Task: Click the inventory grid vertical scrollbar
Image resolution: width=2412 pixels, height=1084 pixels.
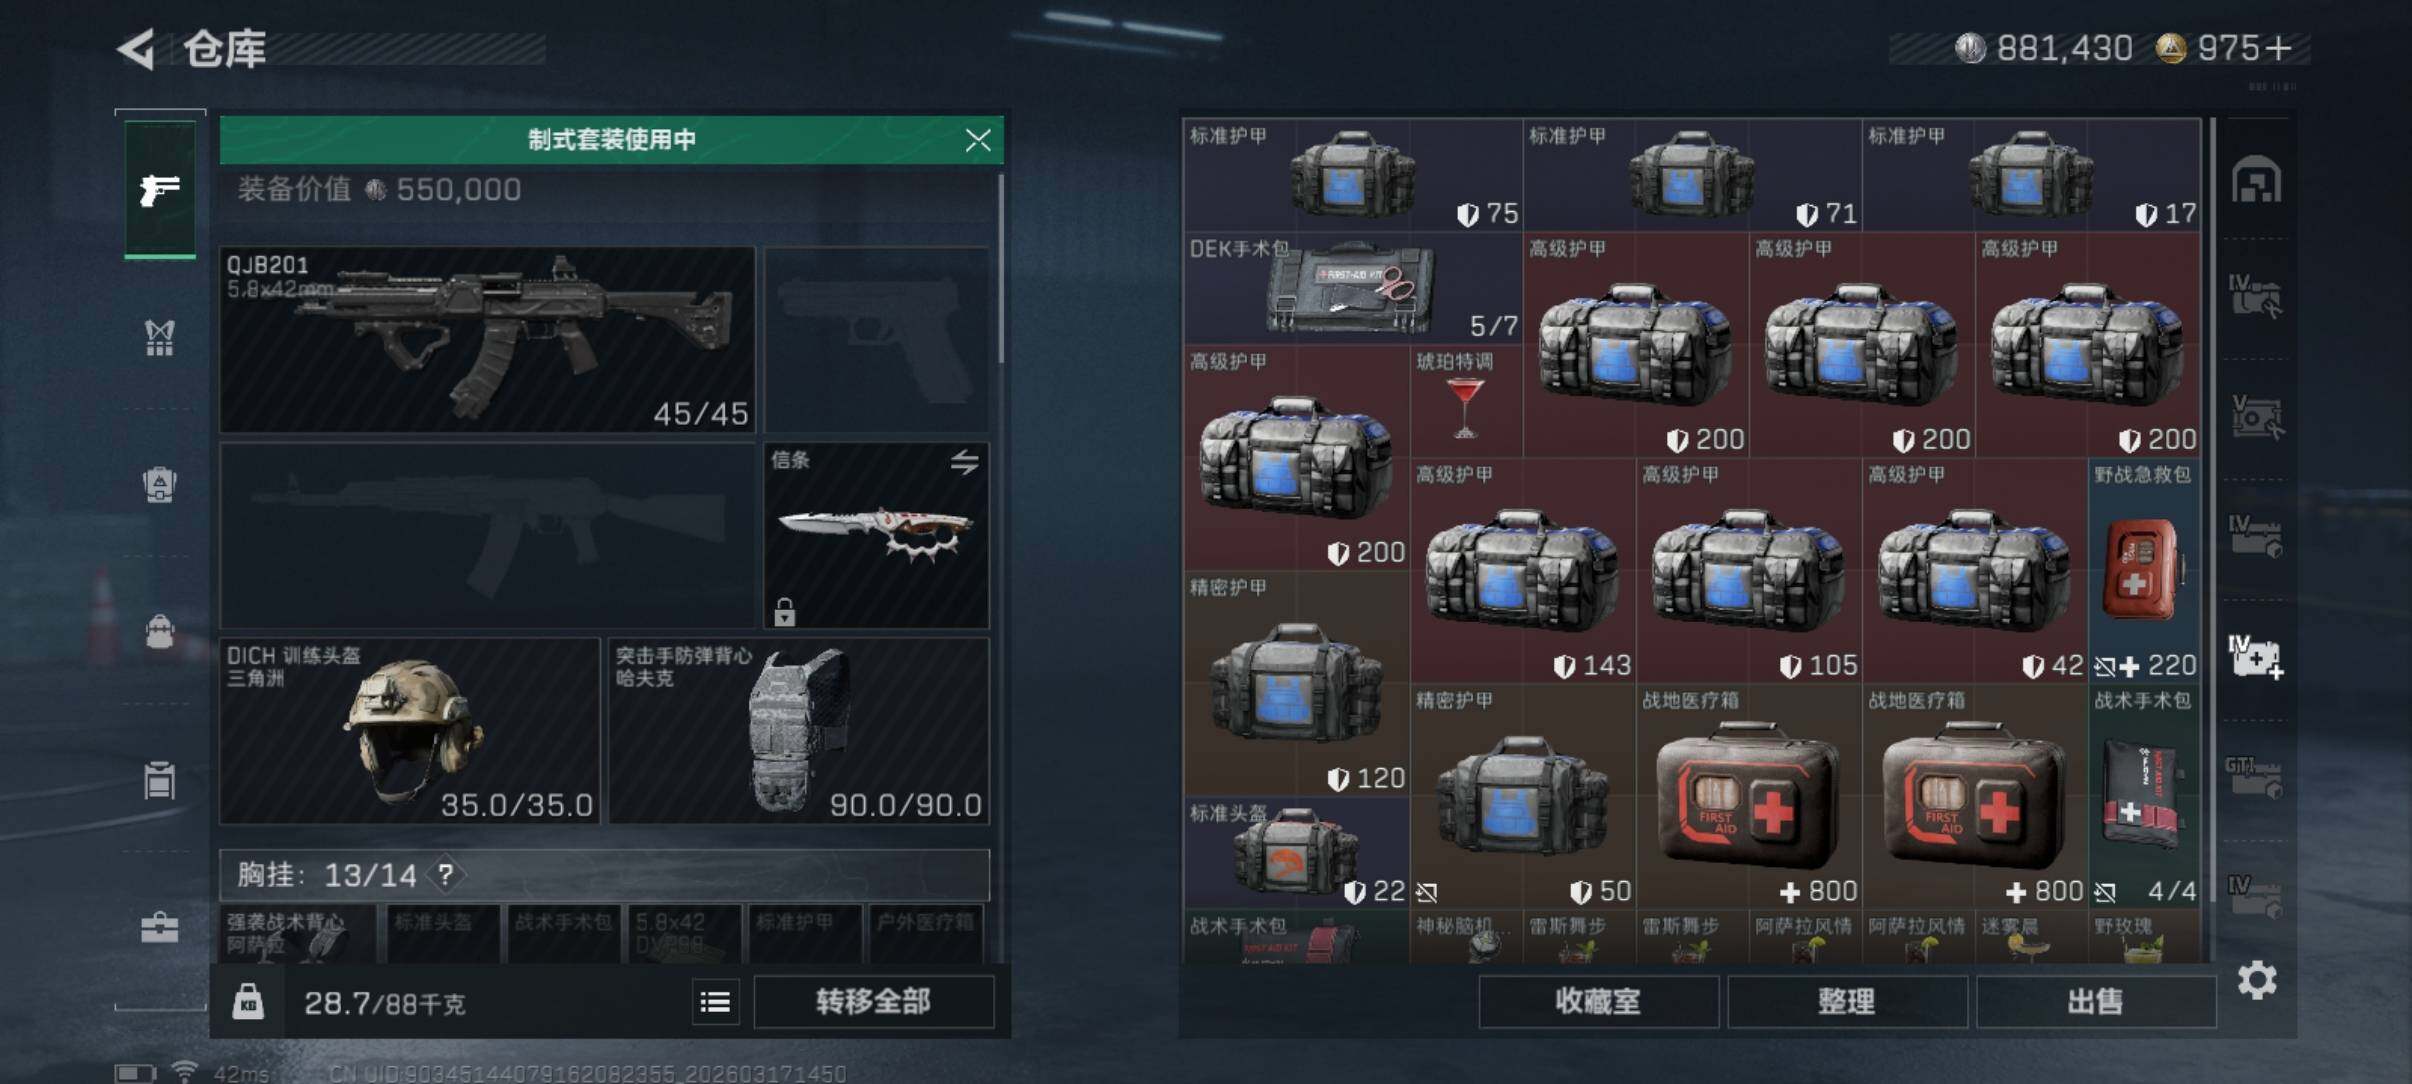Action: [2212, 540]
